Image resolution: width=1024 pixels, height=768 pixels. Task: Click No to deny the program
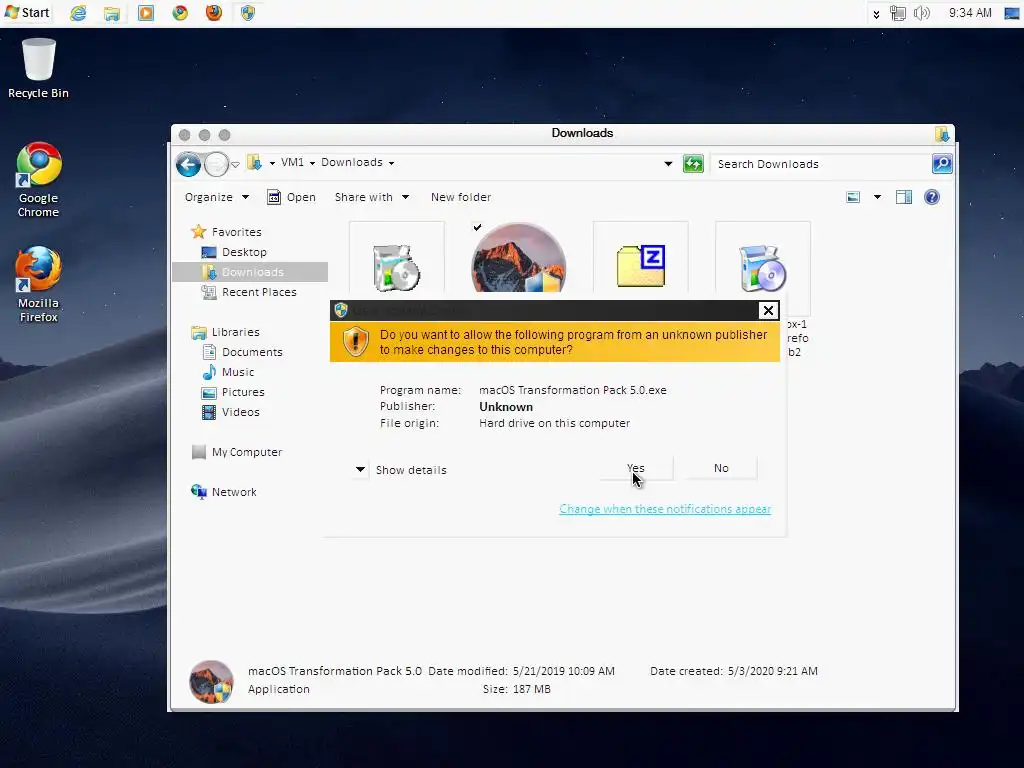pos(721,468)
